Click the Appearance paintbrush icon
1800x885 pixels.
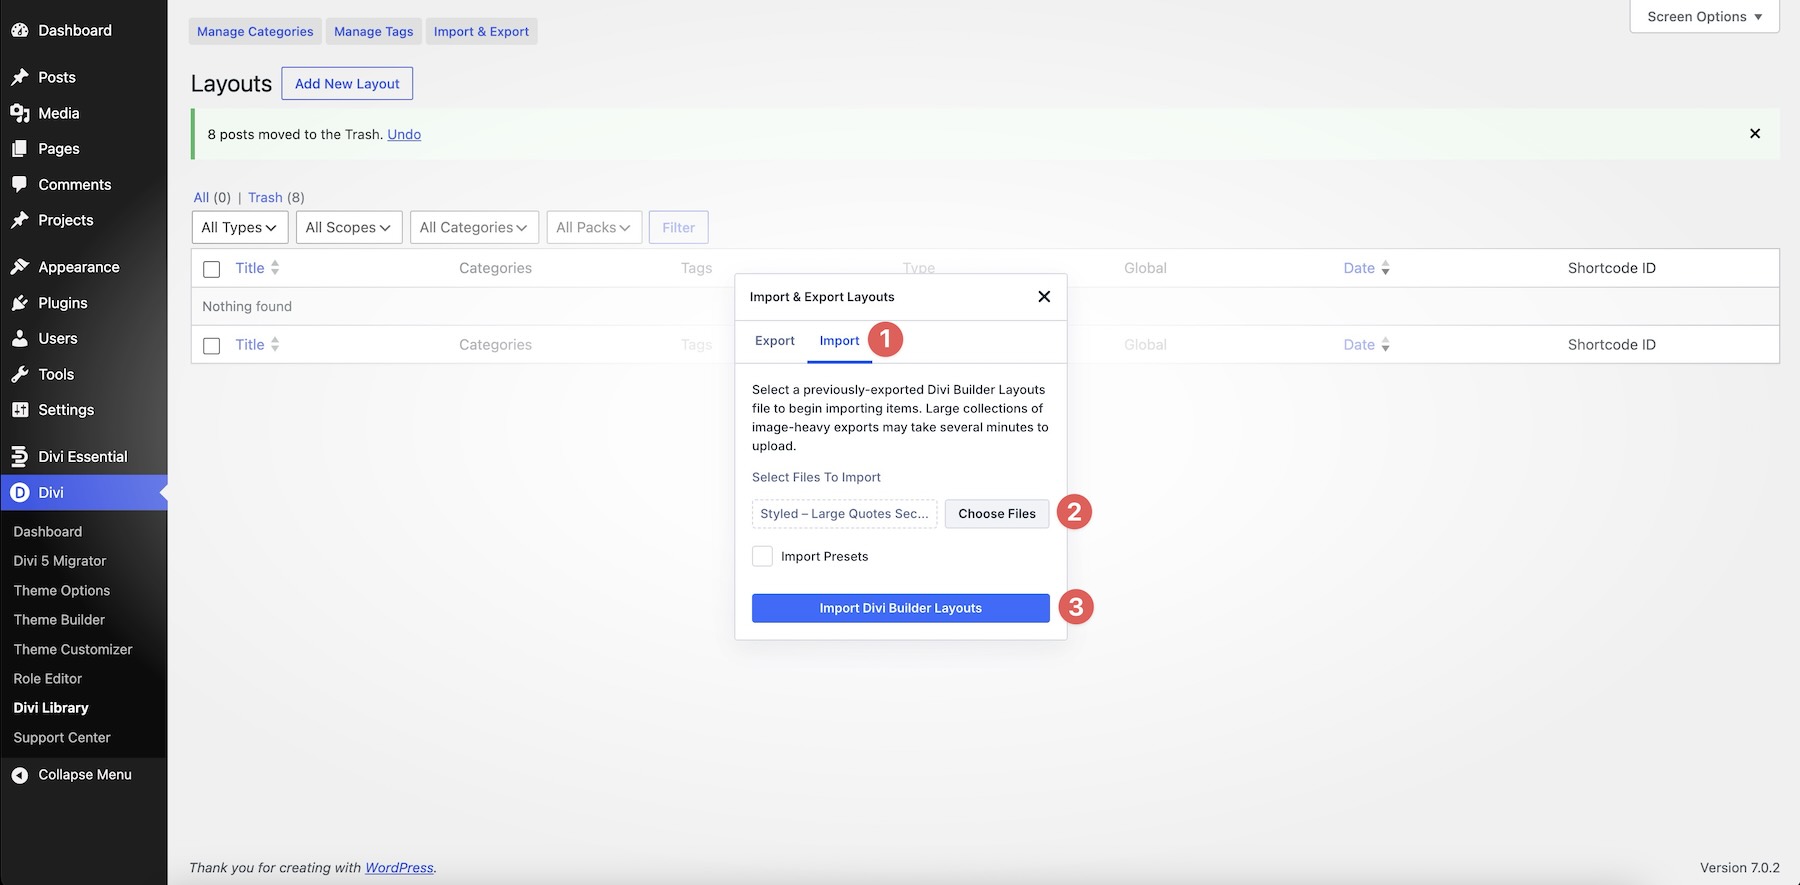(20, 267)
